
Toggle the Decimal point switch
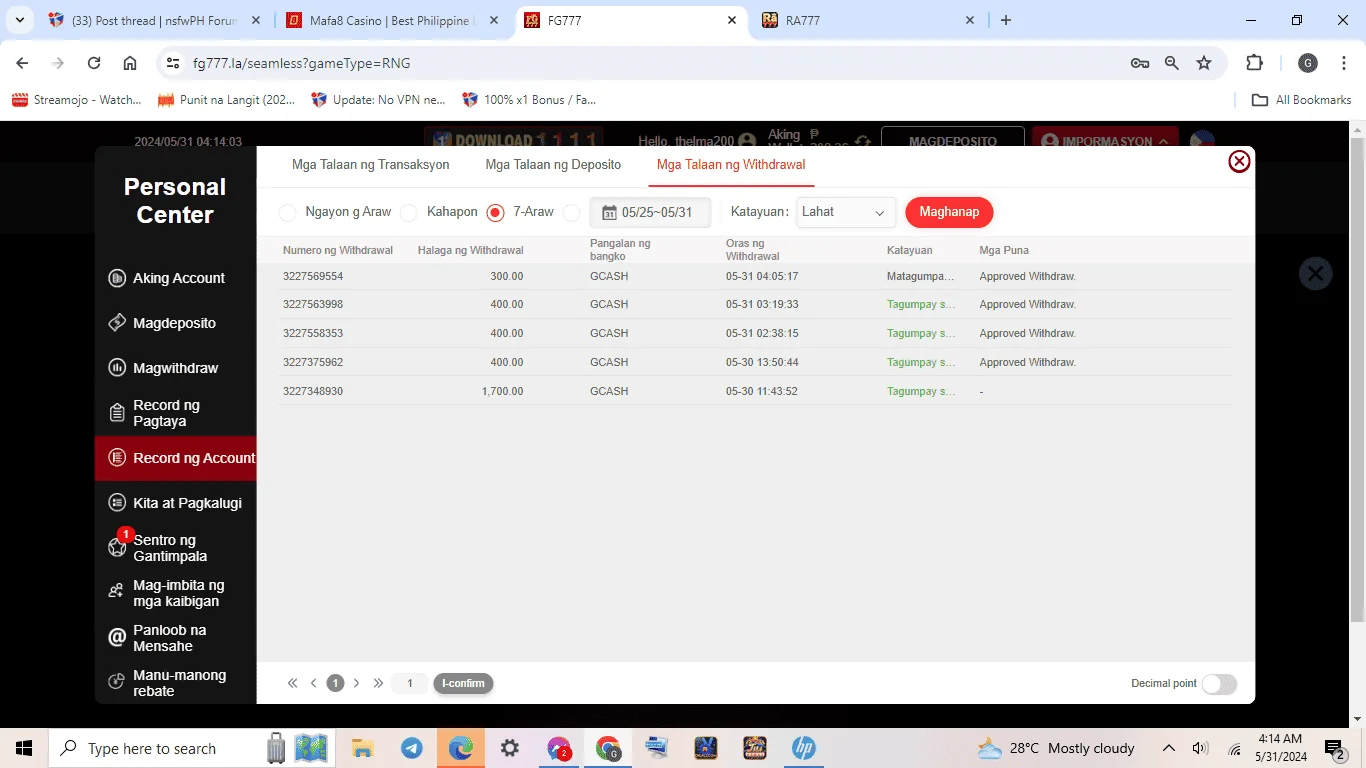(x=1219, y=684)
